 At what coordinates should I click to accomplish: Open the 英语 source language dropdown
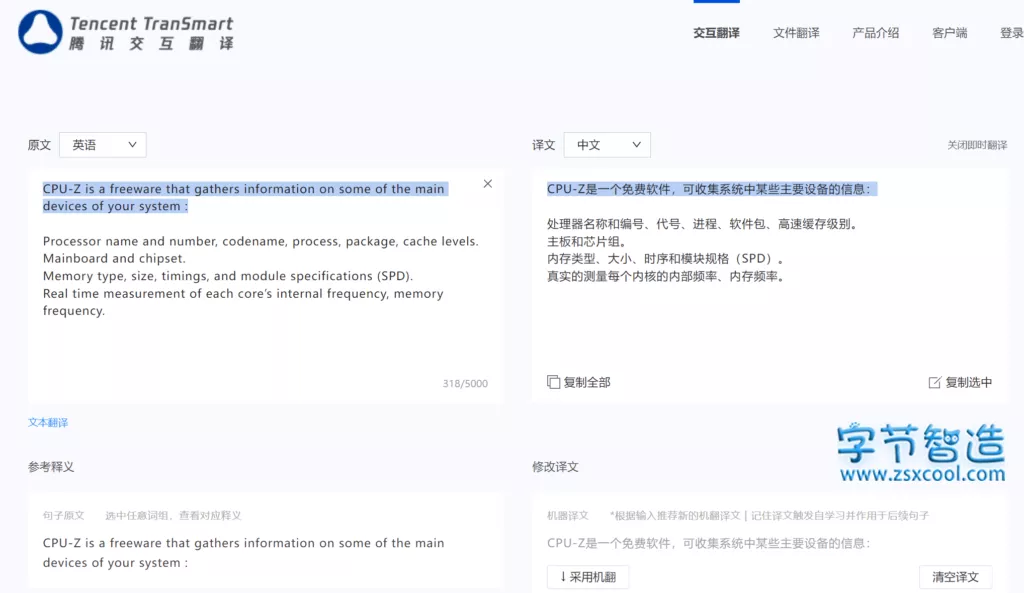(103, 145)
